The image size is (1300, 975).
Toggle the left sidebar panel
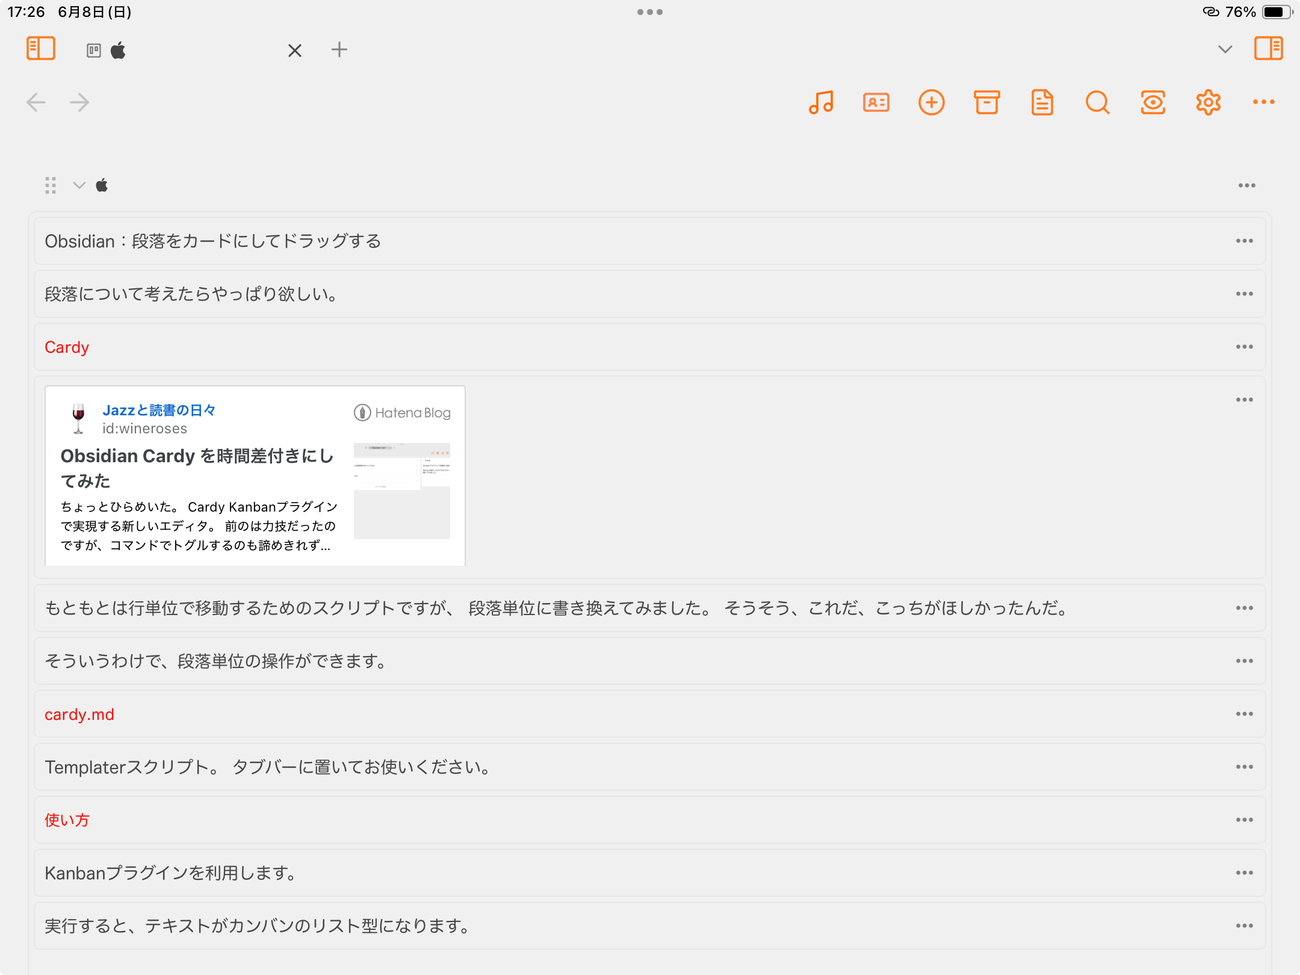pos(41,49)
